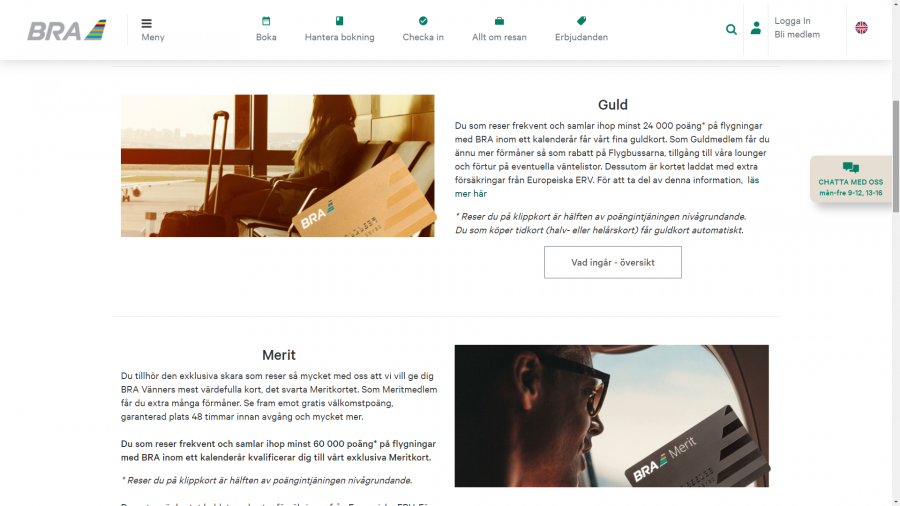Click the Hantera bokning book icon
Viewport: 900px width, 506px height.
pyautogui.click(x=339, y=21)
